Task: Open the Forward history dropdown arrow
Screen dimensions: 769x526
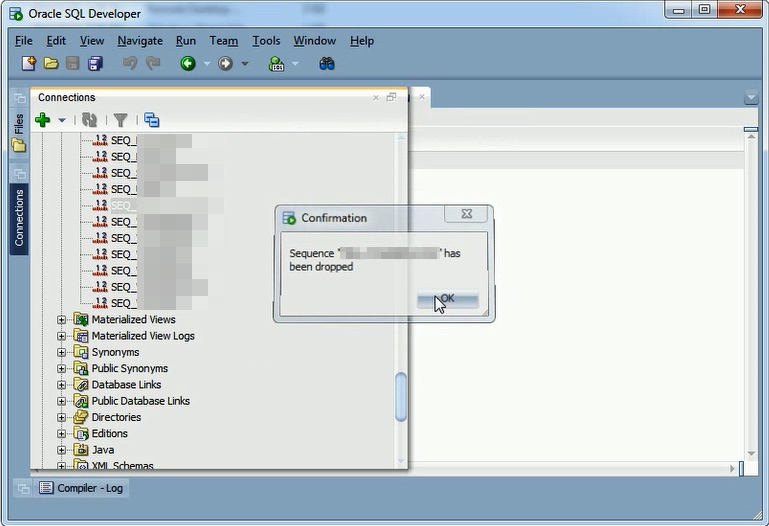Action: 244,64
